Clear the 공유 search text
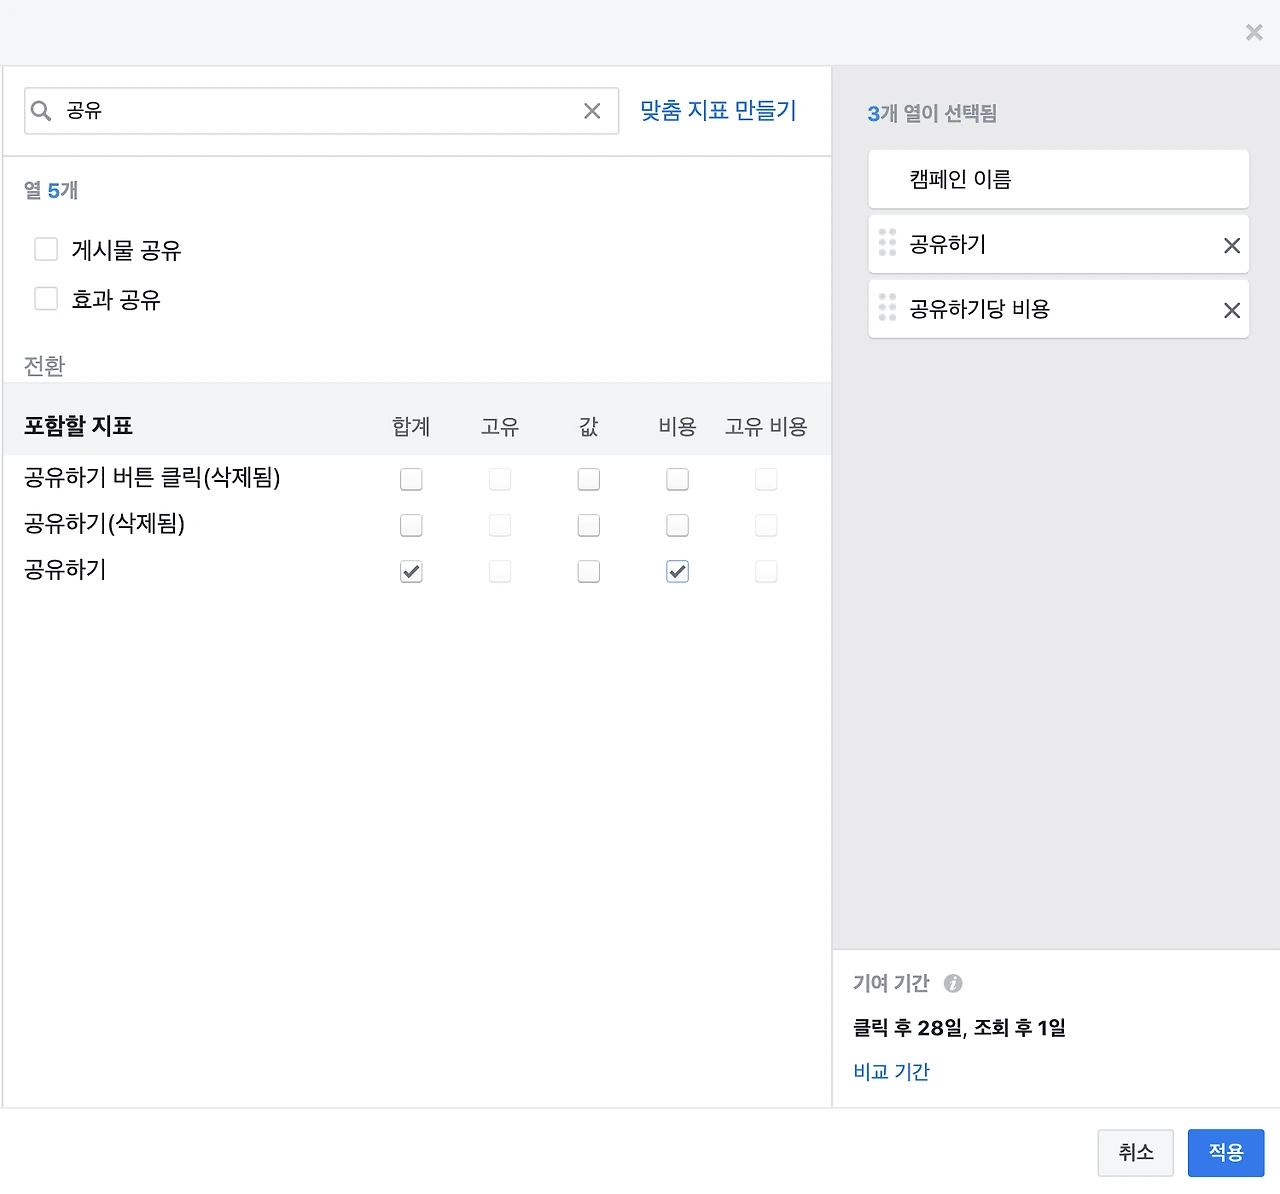The height and width of the screenshot is (1194, 1280). point(592,111)
